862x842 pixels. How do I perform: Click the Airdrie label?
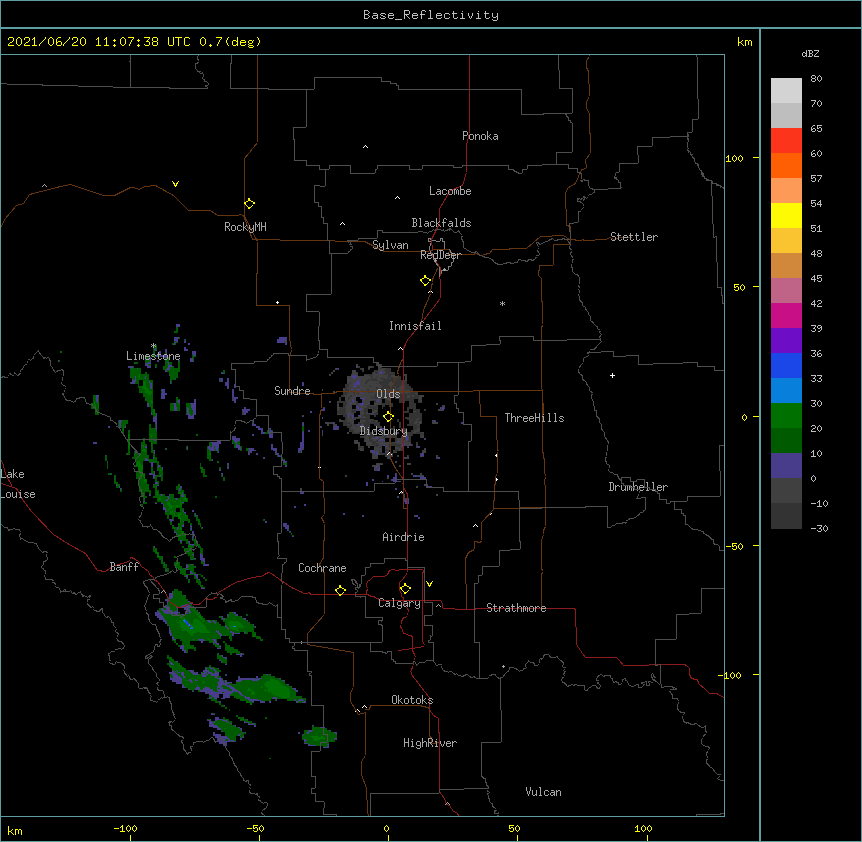(x=403, y=537)
